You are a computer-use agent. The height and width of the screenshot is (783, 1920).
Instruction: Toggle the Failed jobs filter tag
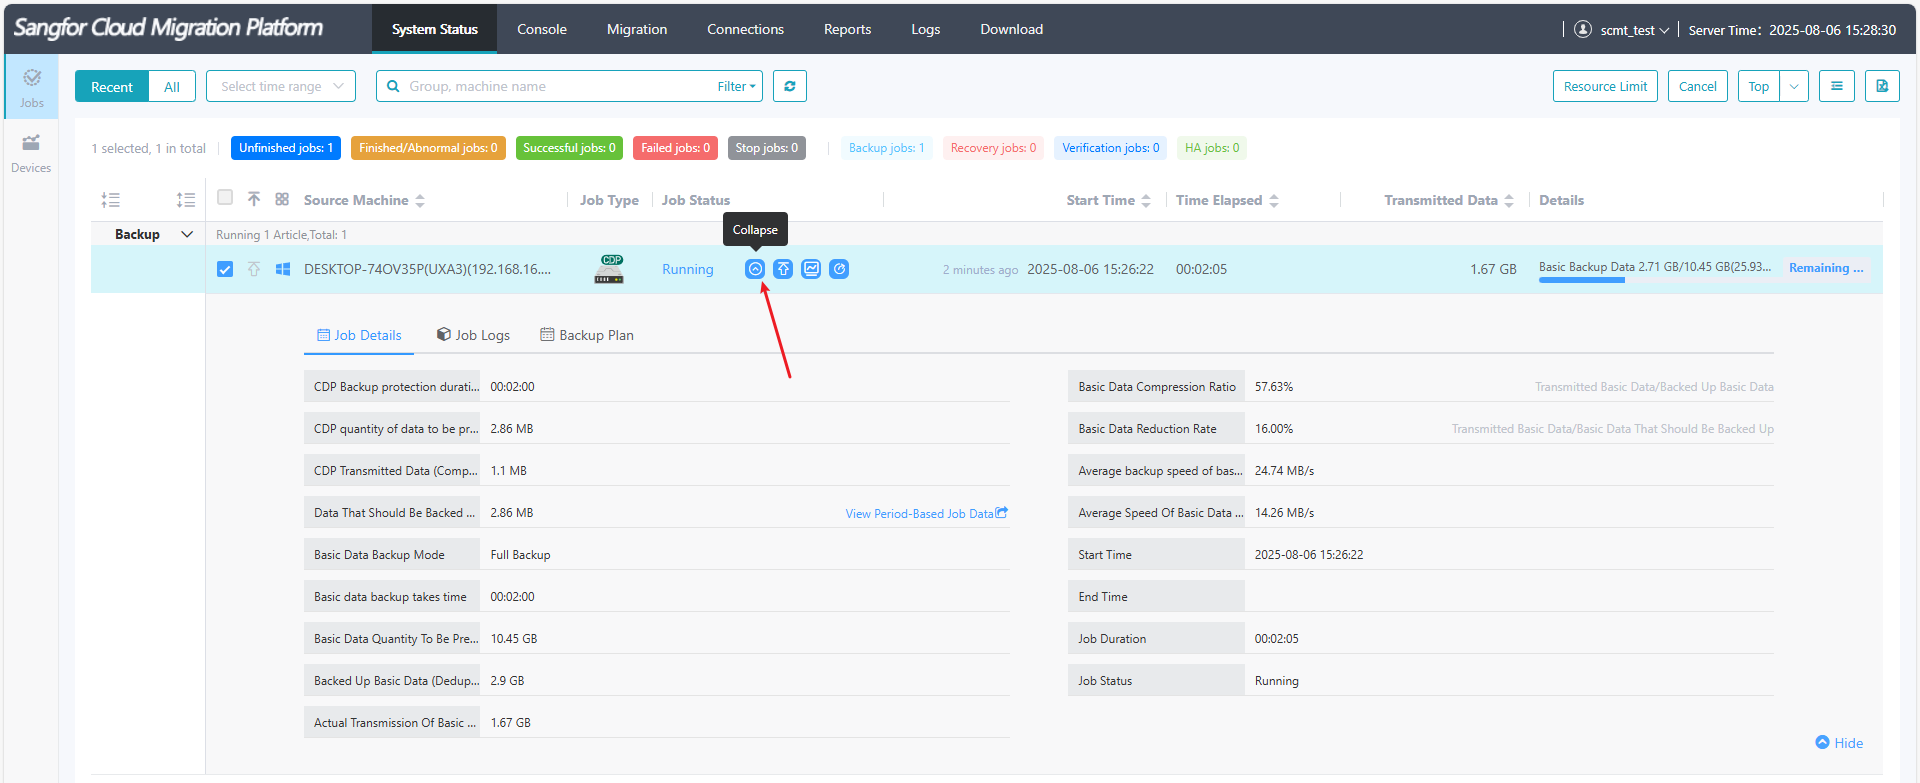676,148
